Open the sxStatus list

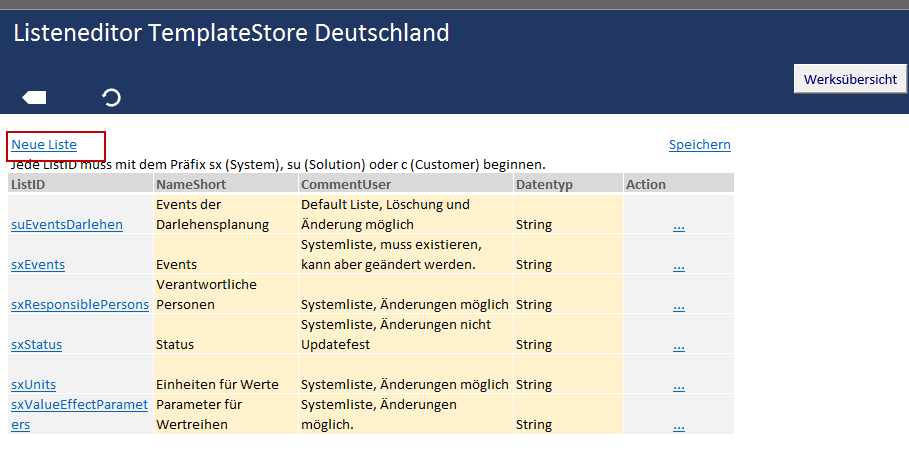click(x=37, y=344)
